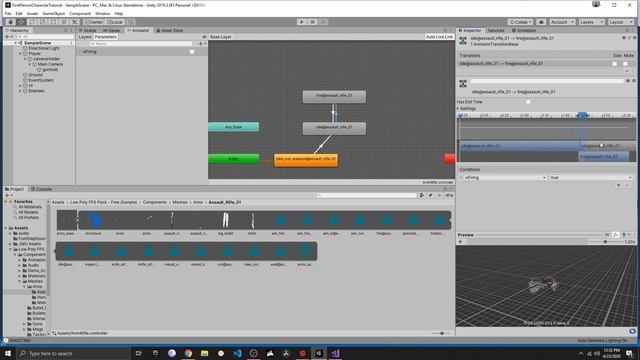
Task: Switch to the Console tab
Action: [42, 189]
